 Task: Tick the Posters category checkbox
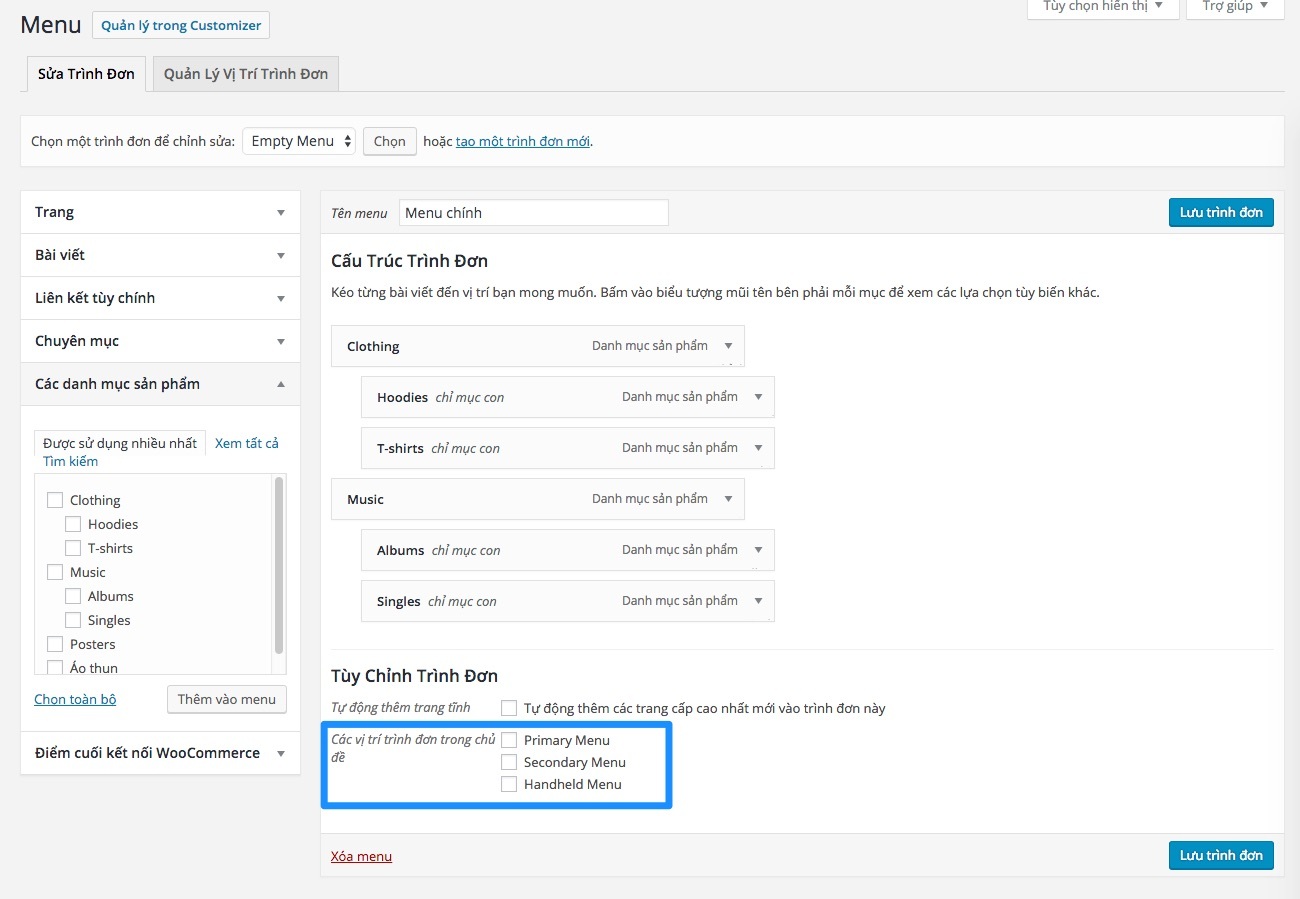tap(55, 644)
